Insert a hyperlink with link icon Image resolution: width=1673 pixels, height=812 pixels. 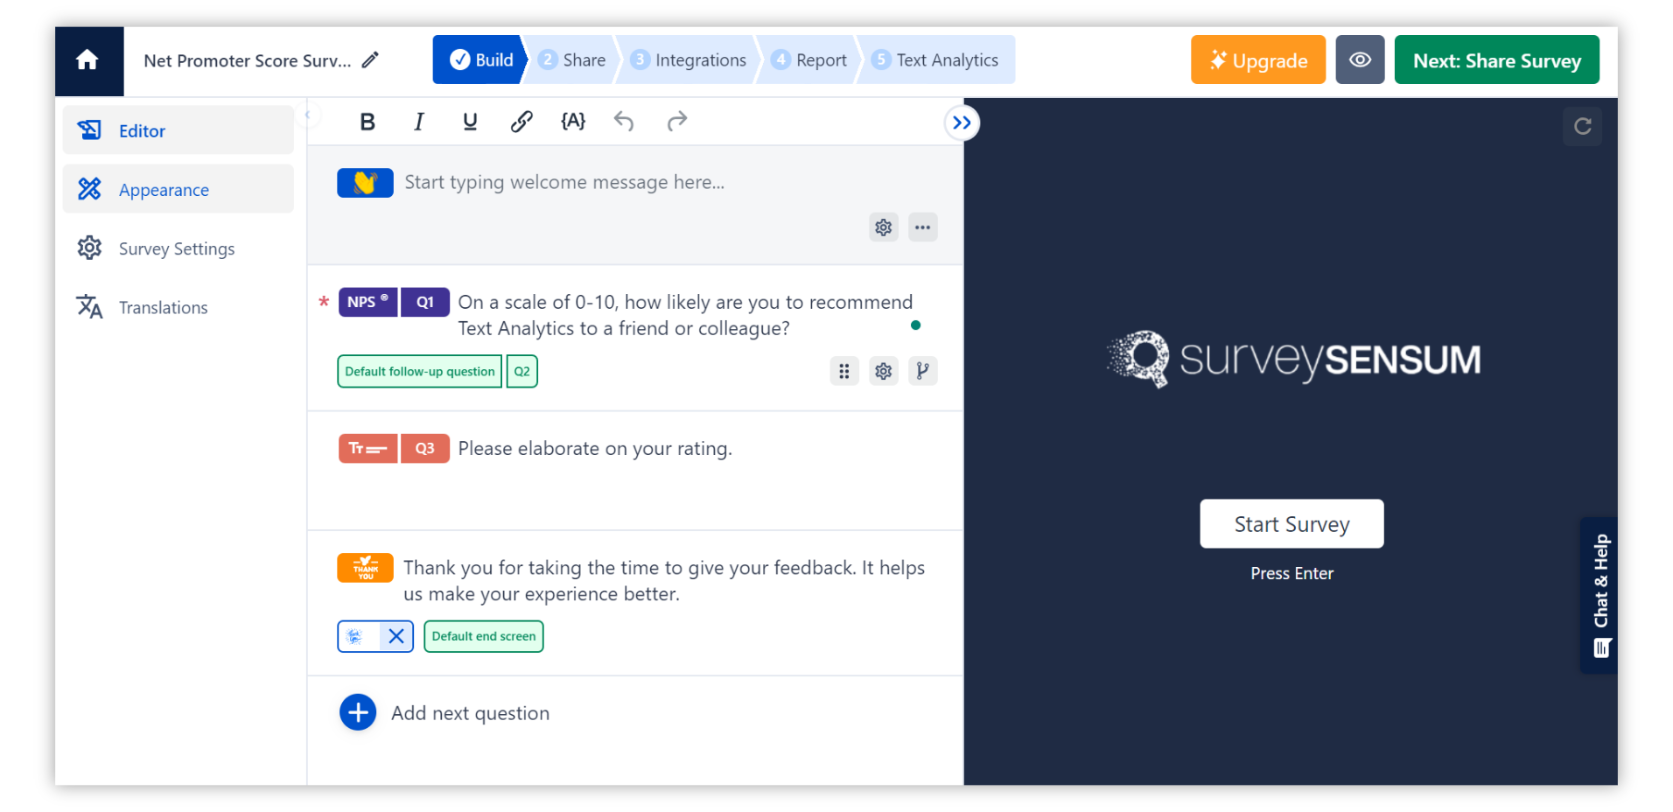tap(521, 122)
